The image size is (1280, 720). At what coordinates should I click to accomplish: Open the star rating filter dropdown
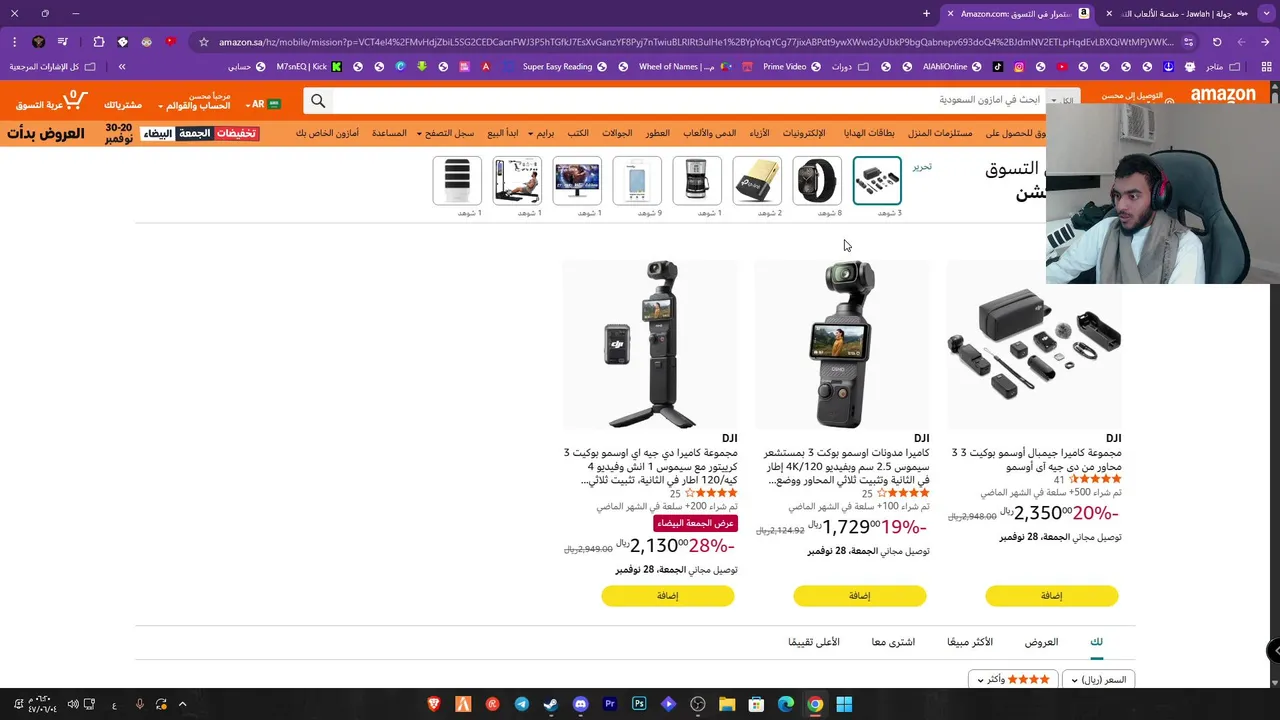point(1013,680)
